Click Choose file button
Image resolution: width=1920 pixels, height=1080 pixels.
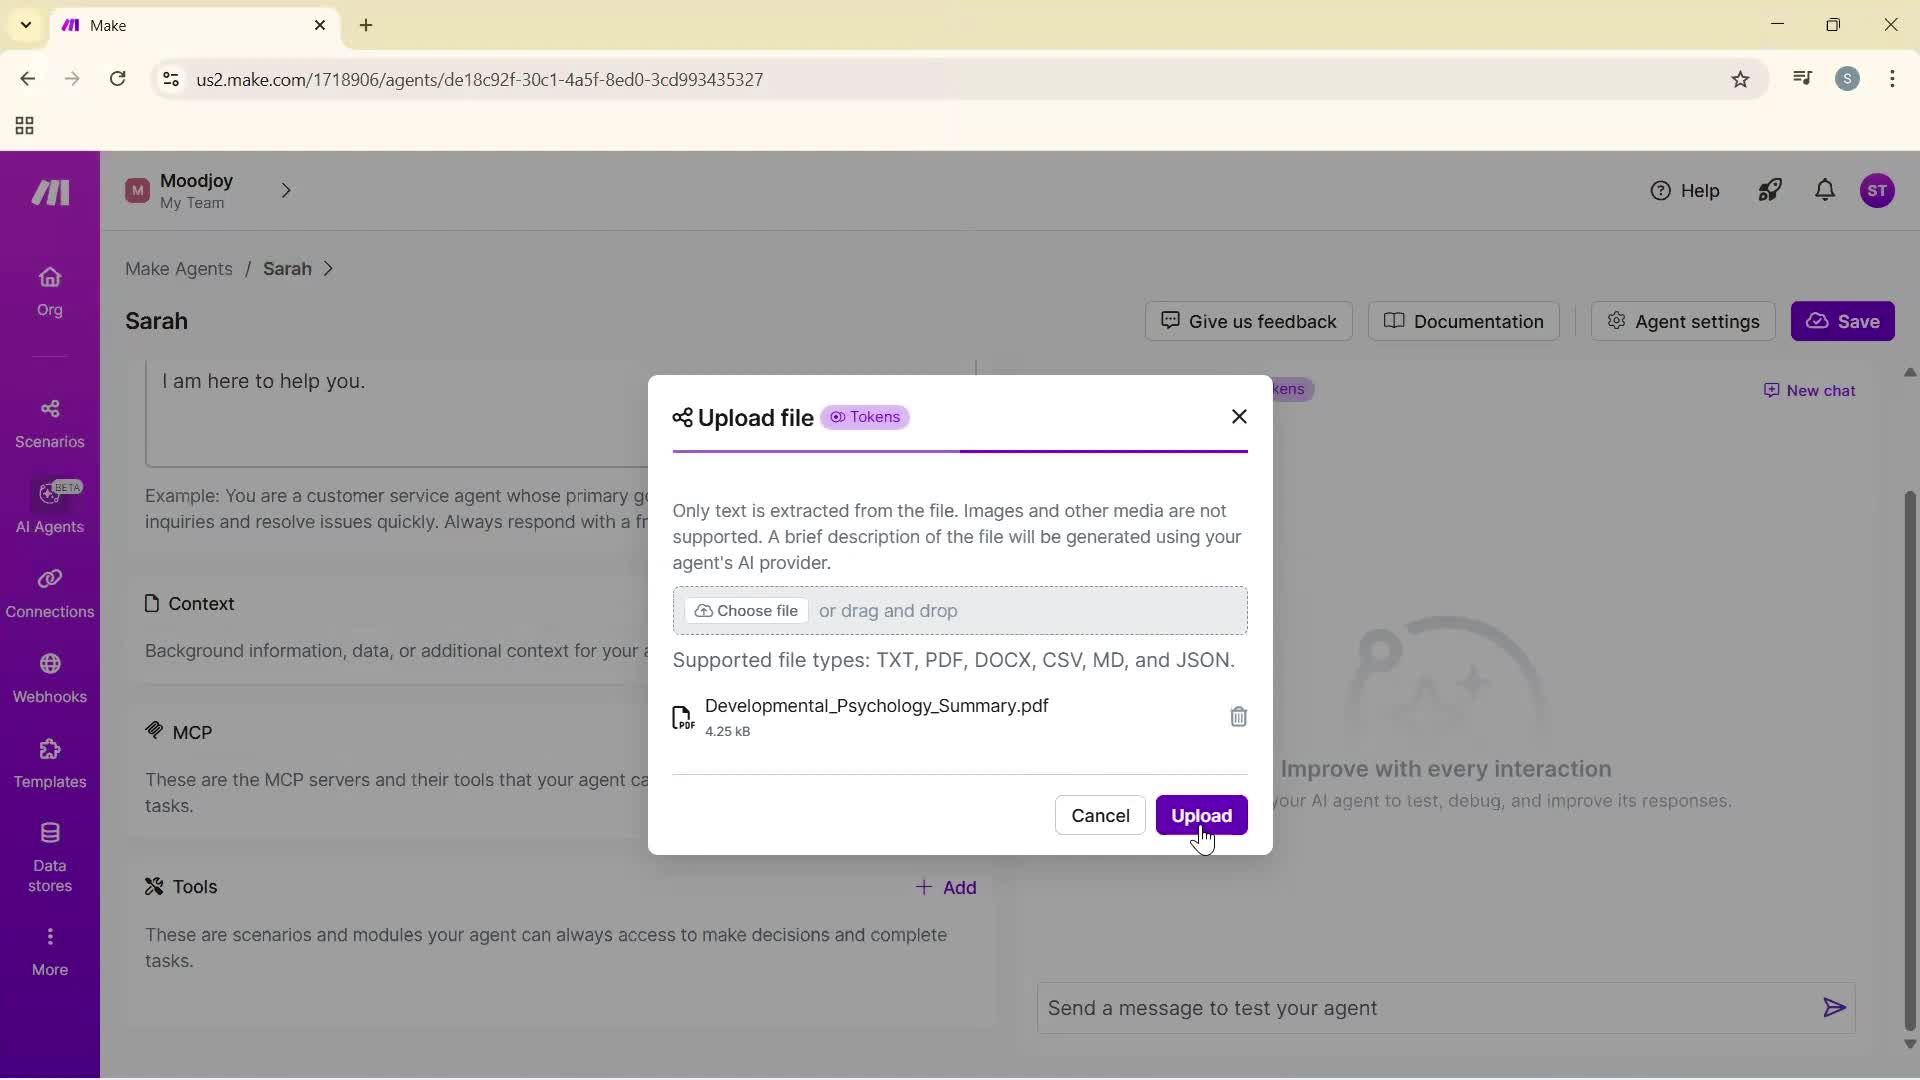click(746, 611)
